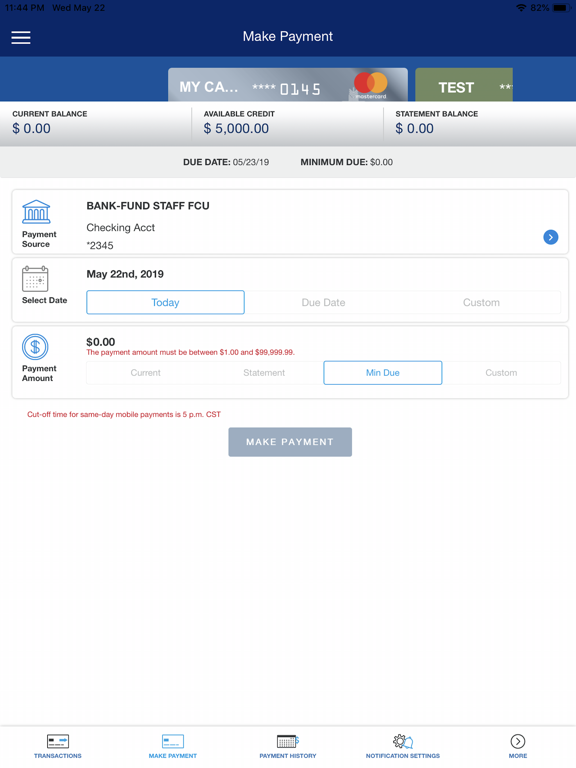Click the 11:44 PM clock in status bar
Screen dimensions: 576x768
[24, 8]
